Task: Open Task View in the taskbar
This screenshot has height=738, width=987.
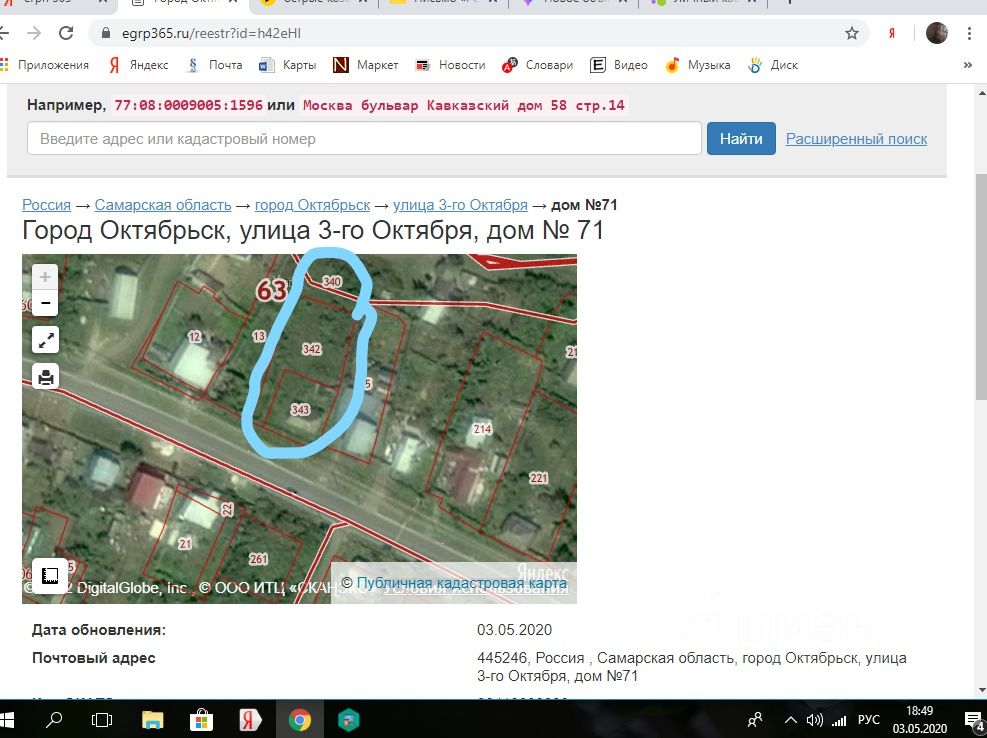Action: click(101, 719)
